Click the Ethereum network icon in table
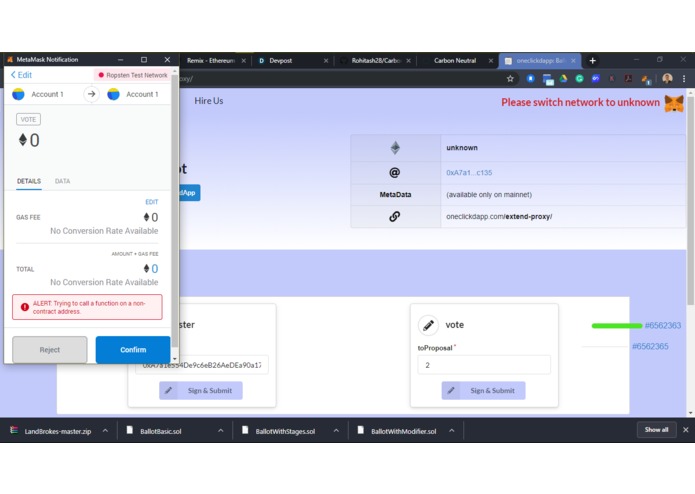This screenshot has height=494, width=695. click(x=395, y=148)
